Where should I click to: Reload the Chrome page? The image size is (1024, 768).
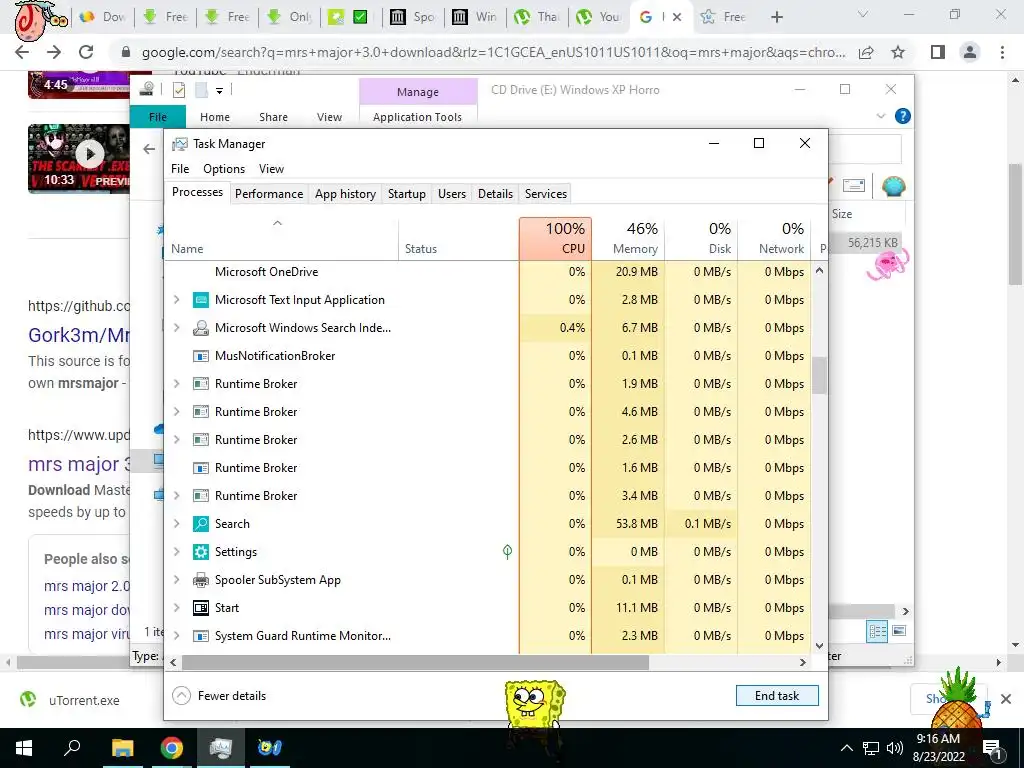[86, 52]
